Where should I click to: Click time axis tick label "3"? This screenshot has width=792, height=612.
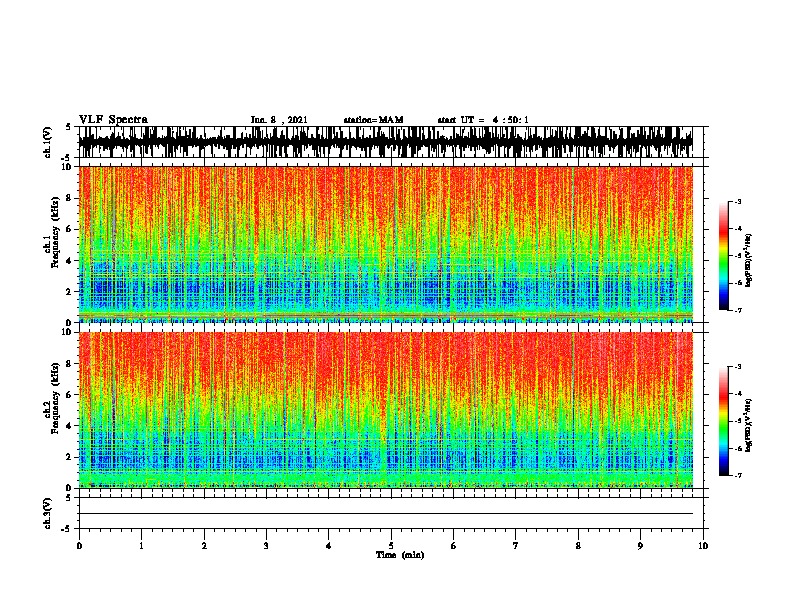[266, 546]
